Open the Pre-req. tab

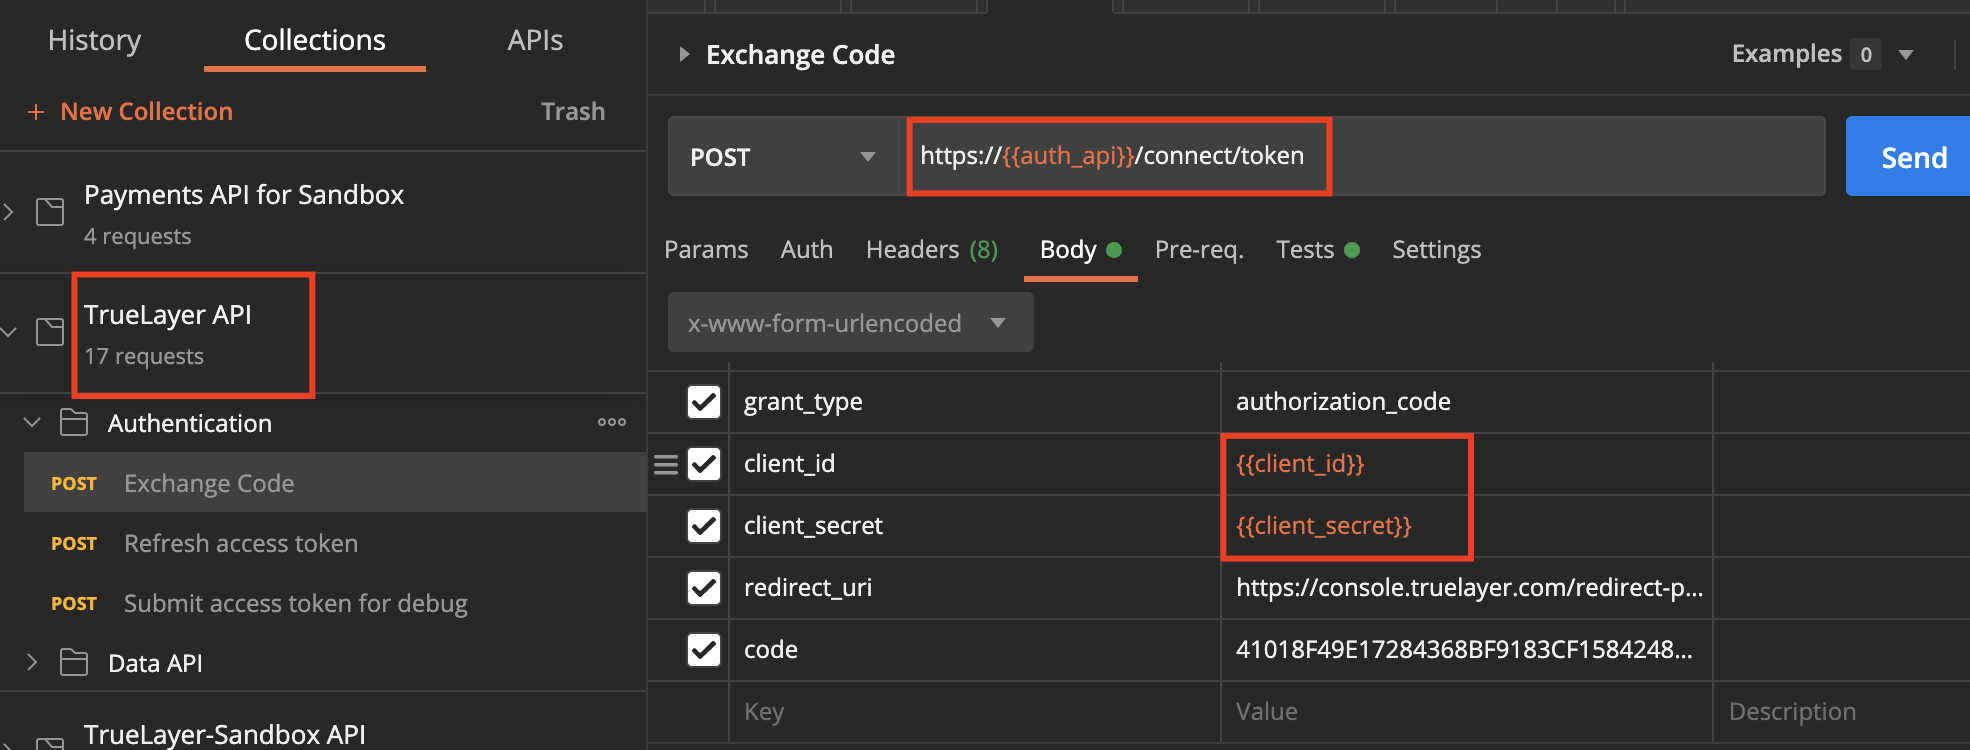click(1200, 250)
